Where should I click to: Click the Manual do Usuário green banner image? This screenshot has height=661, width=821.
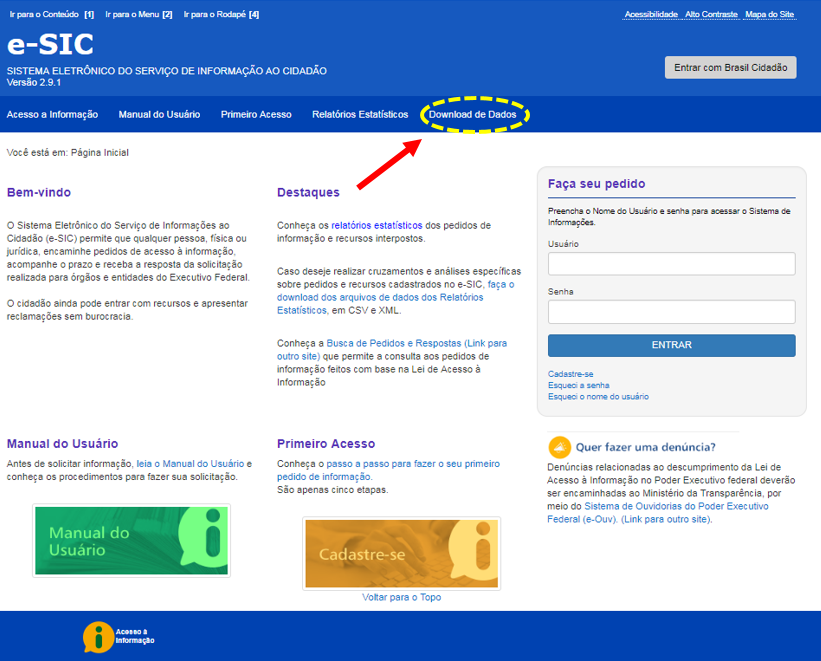click(131, 540)
